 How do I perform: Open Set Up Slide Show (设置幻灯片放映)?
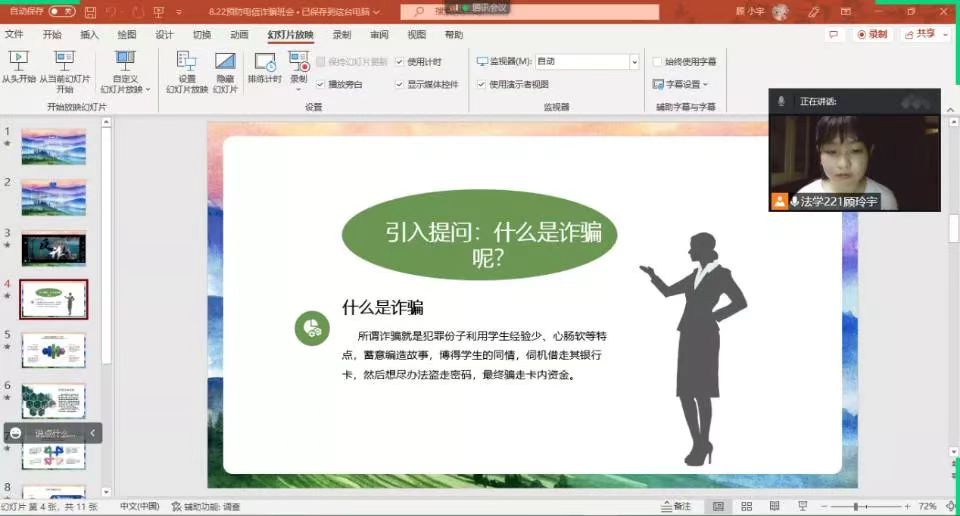187,70
